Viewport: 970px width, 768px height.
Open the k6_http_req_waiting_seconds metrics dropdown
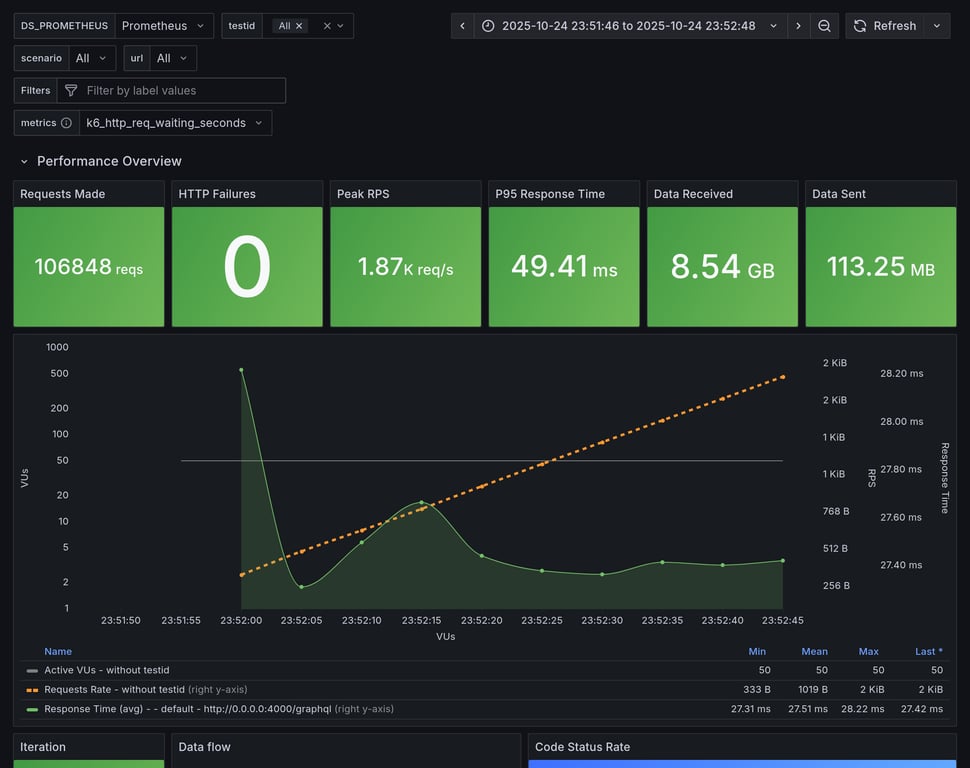point(175,123)
